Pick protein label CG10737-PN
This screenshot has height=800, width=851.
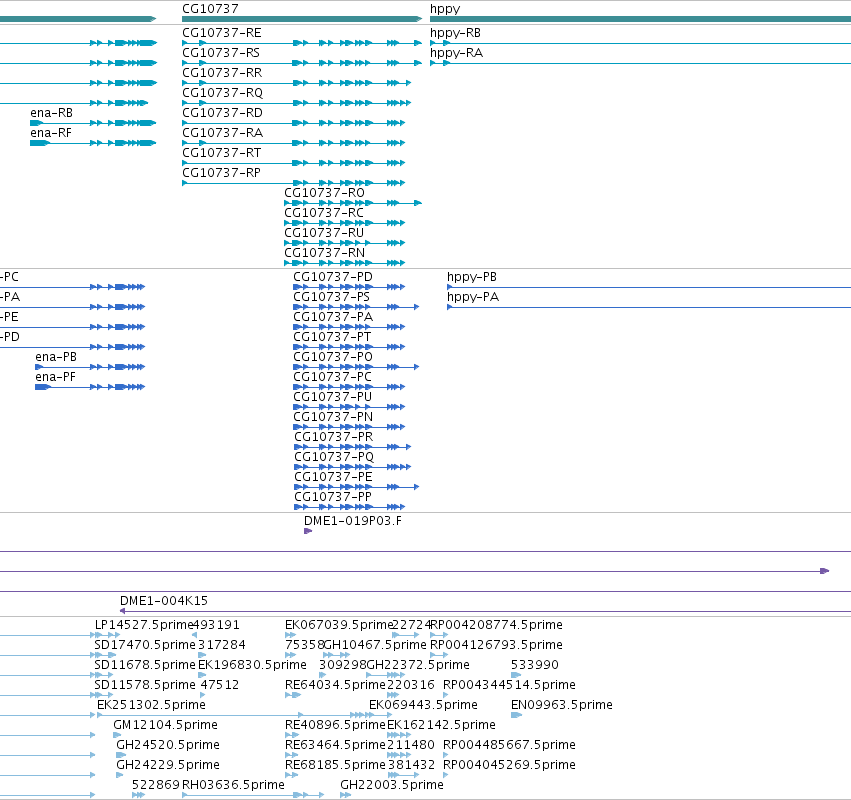pyautogui.click(x=333, y=417)
